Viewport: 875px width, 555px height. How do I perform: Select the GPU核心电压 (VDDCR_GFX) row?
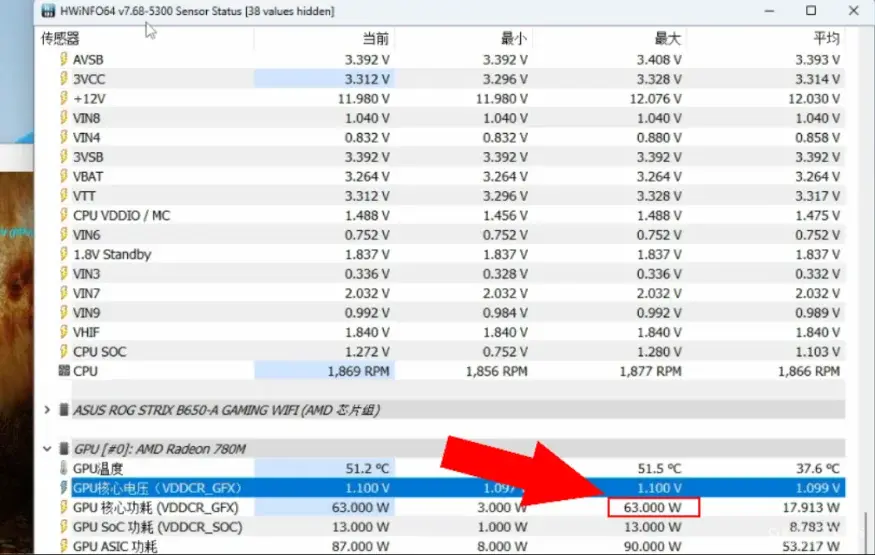pos(157,488)
